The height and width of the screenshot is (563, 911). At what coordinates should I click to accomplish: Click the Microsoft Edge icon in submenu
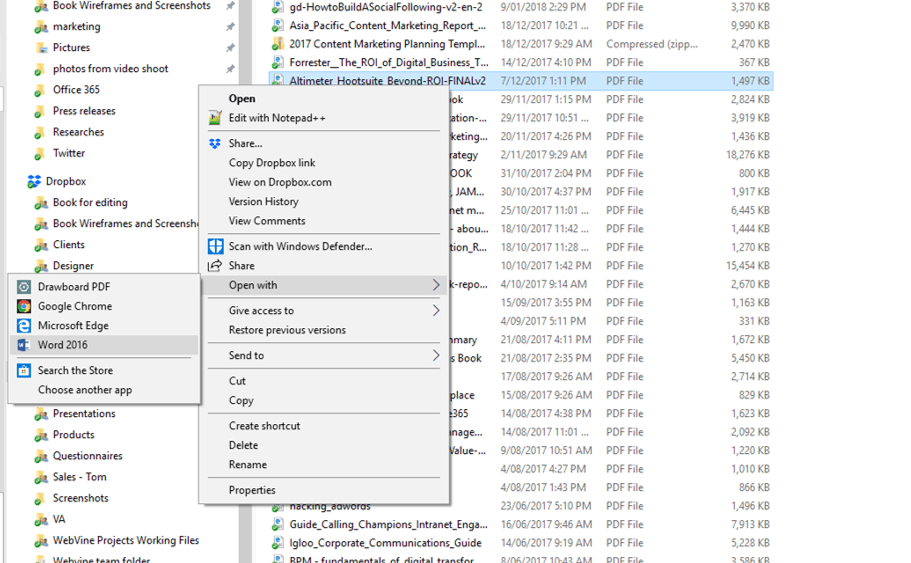tap(24, 325)
